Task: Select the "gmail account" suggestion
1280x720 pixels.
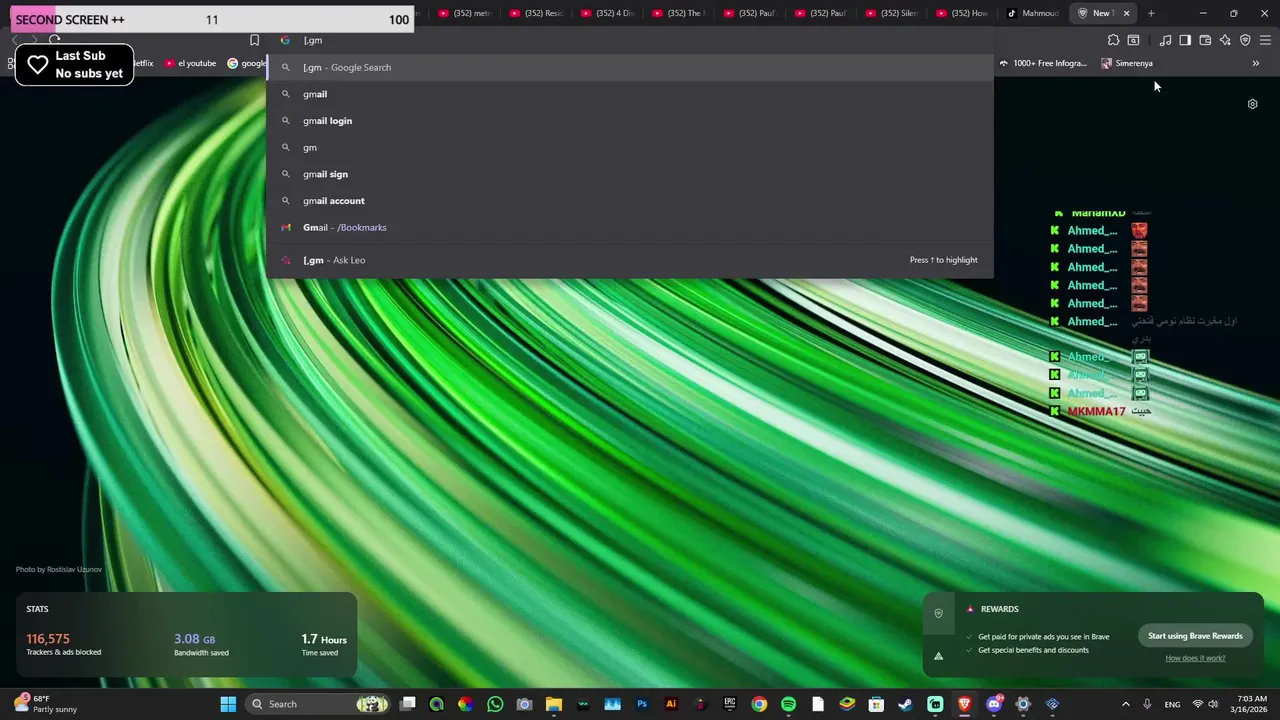Action: click(x=630, y=201)
